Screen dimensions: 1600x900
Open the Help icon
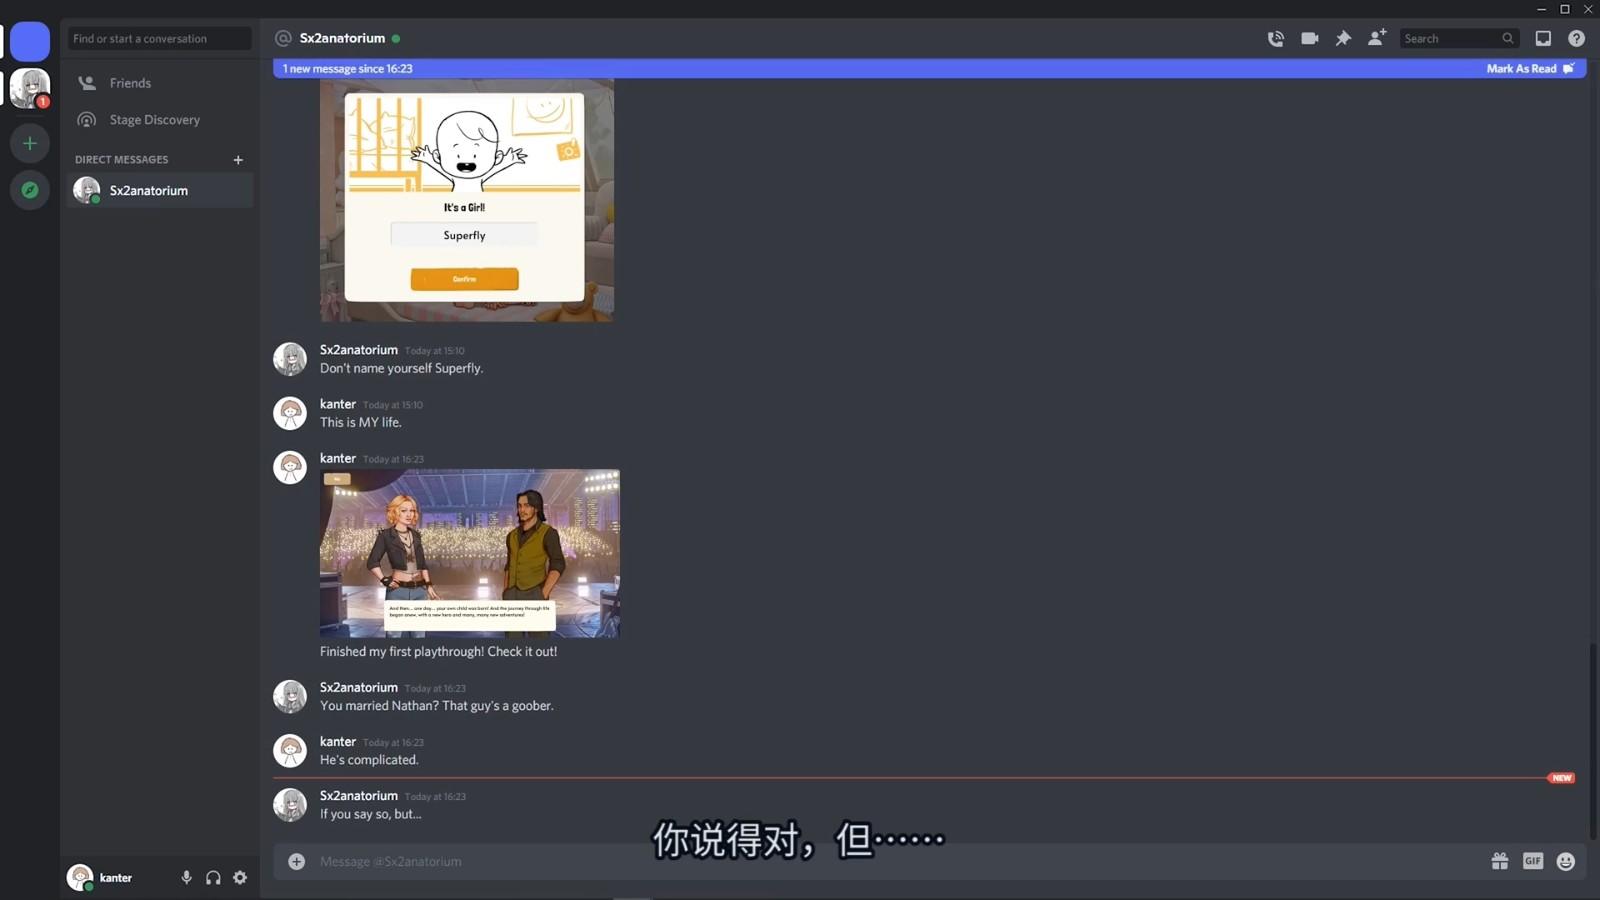[x=1576, y=38]
